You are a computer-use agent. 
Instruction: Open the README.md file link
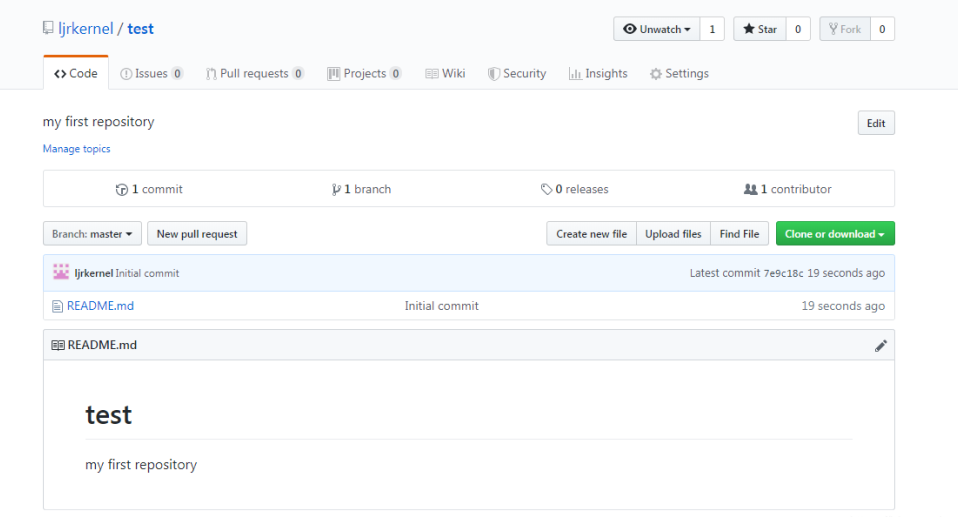[x=100, y=306]
